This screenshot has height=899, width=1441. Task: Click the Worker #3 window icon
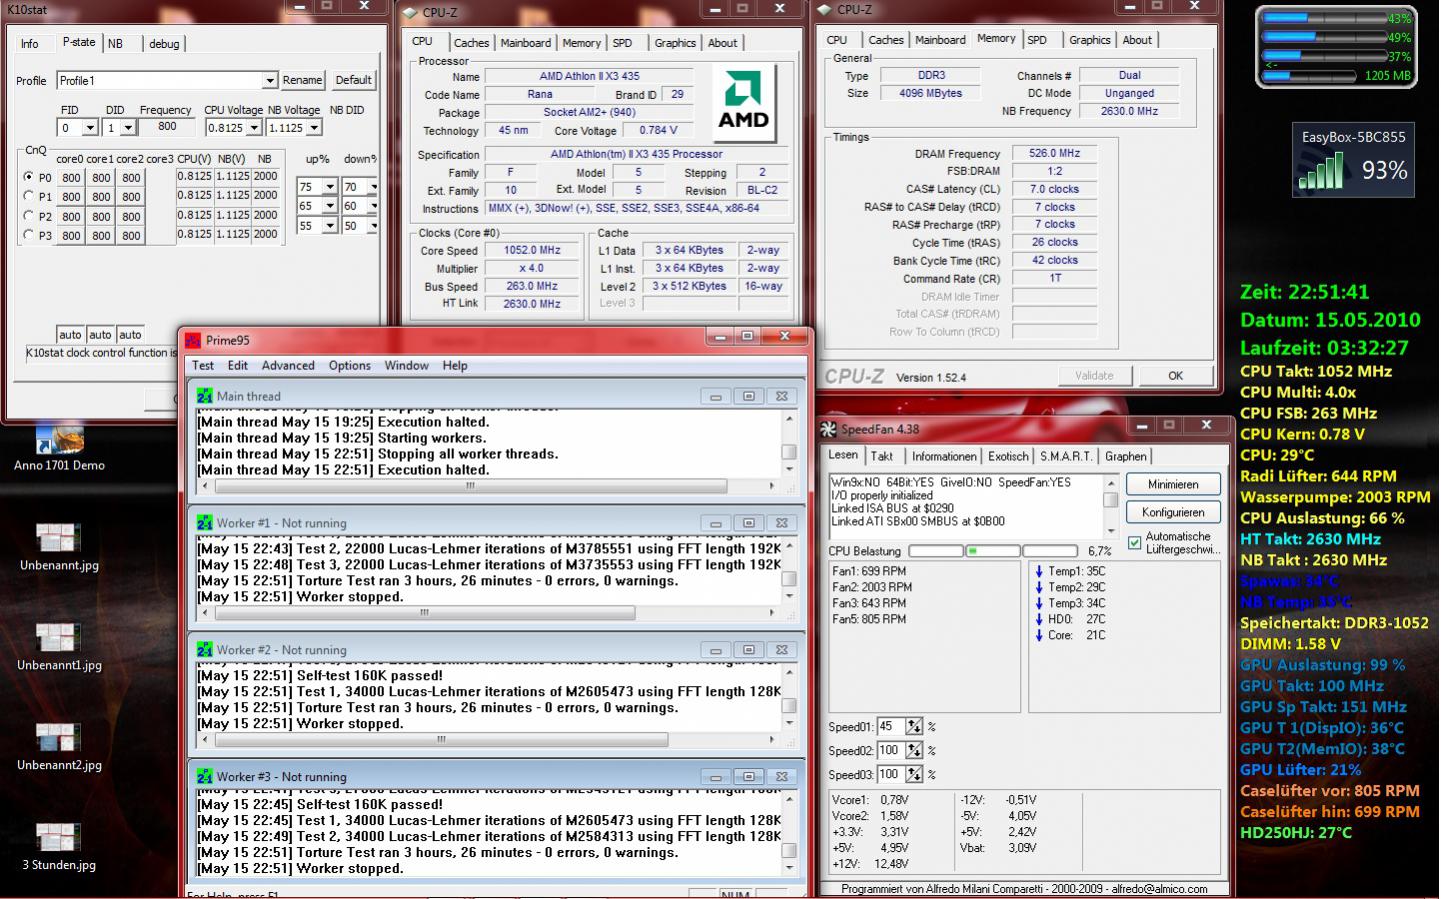tap(205, 777)
